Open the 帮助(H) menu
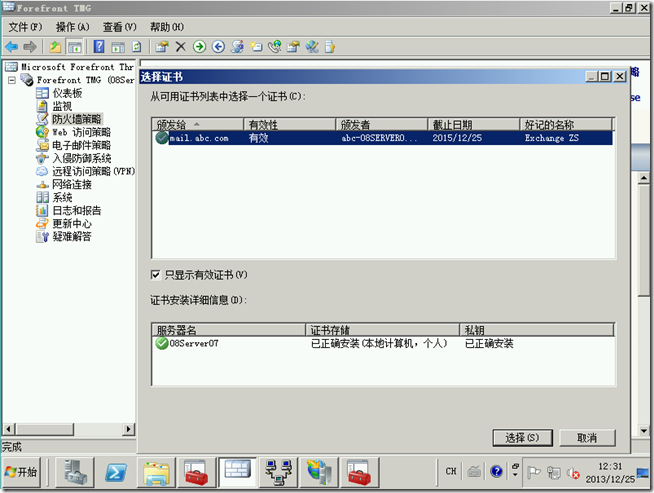 167,27
